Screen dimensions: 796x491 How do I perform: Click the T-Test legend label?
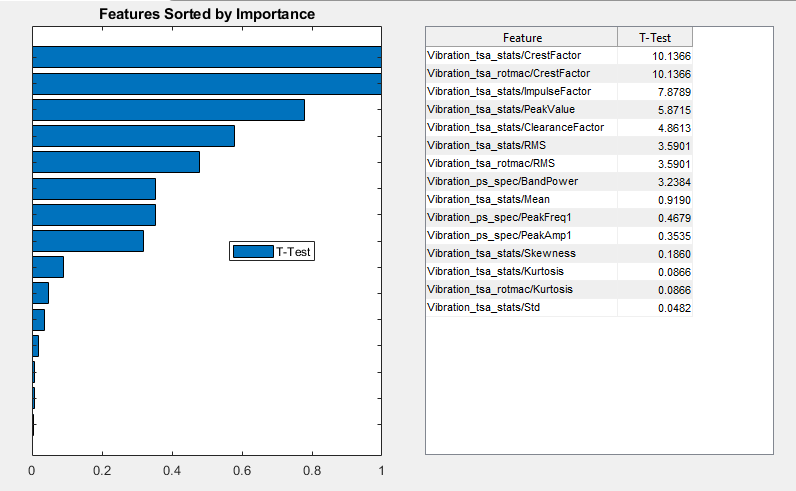[x=293, y=252]
